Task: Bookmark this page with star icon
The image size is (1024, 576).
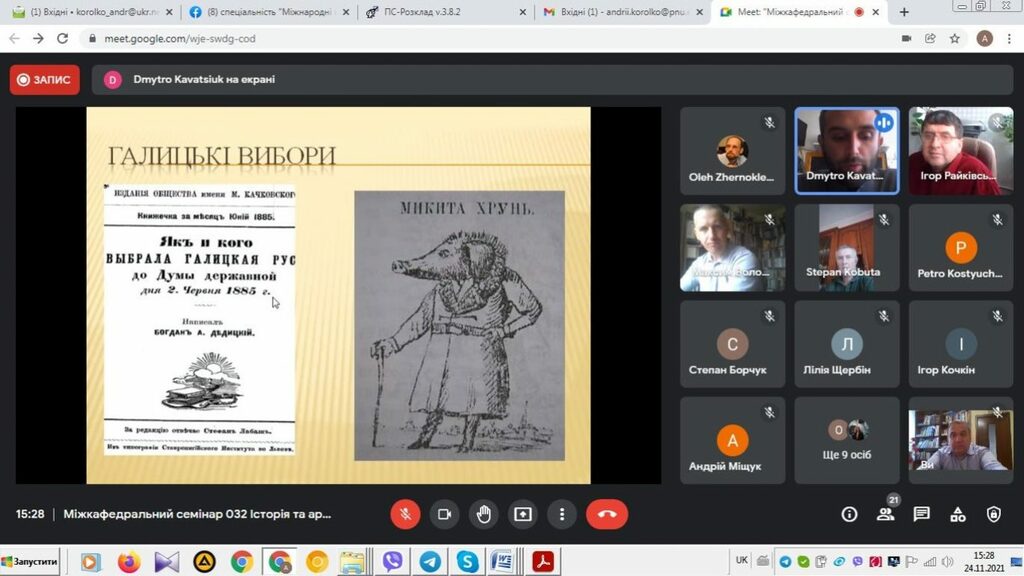Action: (x=955, y=38)
